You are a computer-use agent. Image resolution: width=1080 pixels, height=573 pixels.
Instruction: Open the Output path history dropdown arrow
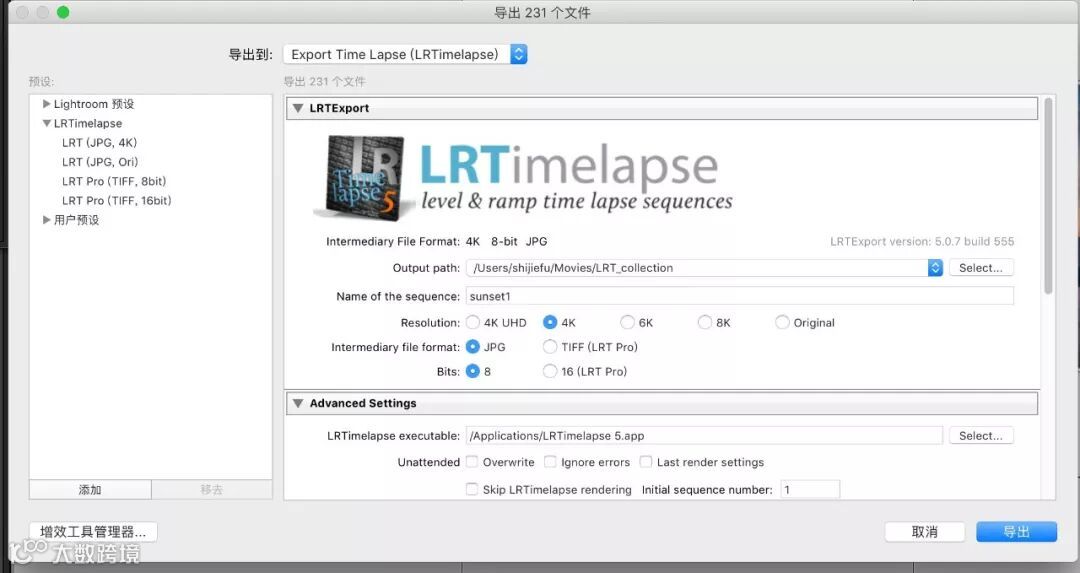click(x=935, y=268)
